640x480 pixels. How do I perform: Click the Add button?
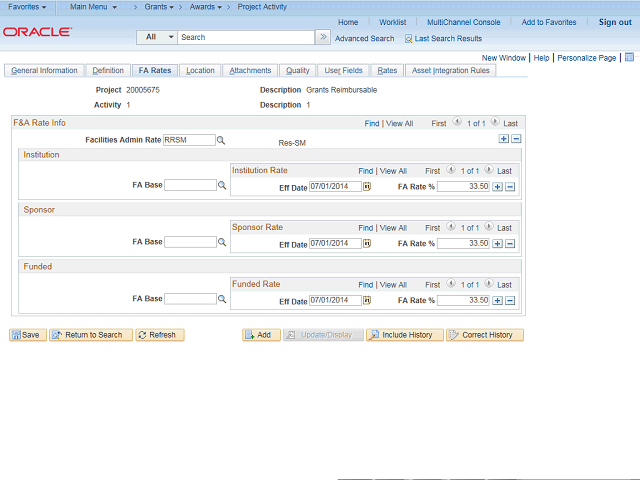tap(261, 335)
